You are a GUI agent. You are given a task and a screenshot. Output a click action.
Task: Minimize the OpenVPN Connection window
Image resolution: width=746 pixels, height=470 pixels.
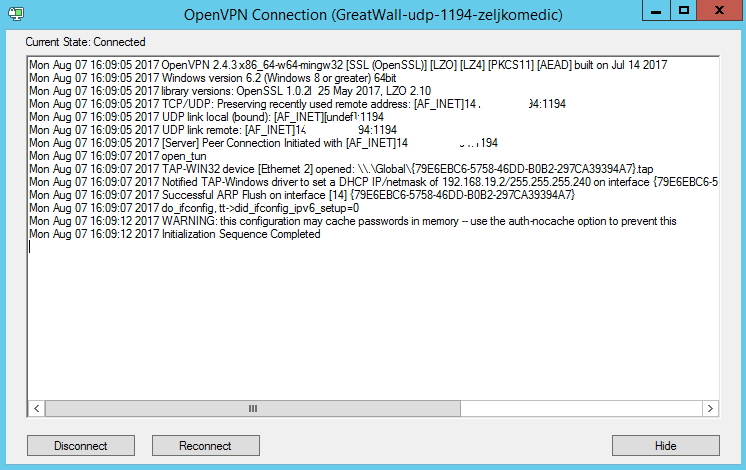pos(656,10)
